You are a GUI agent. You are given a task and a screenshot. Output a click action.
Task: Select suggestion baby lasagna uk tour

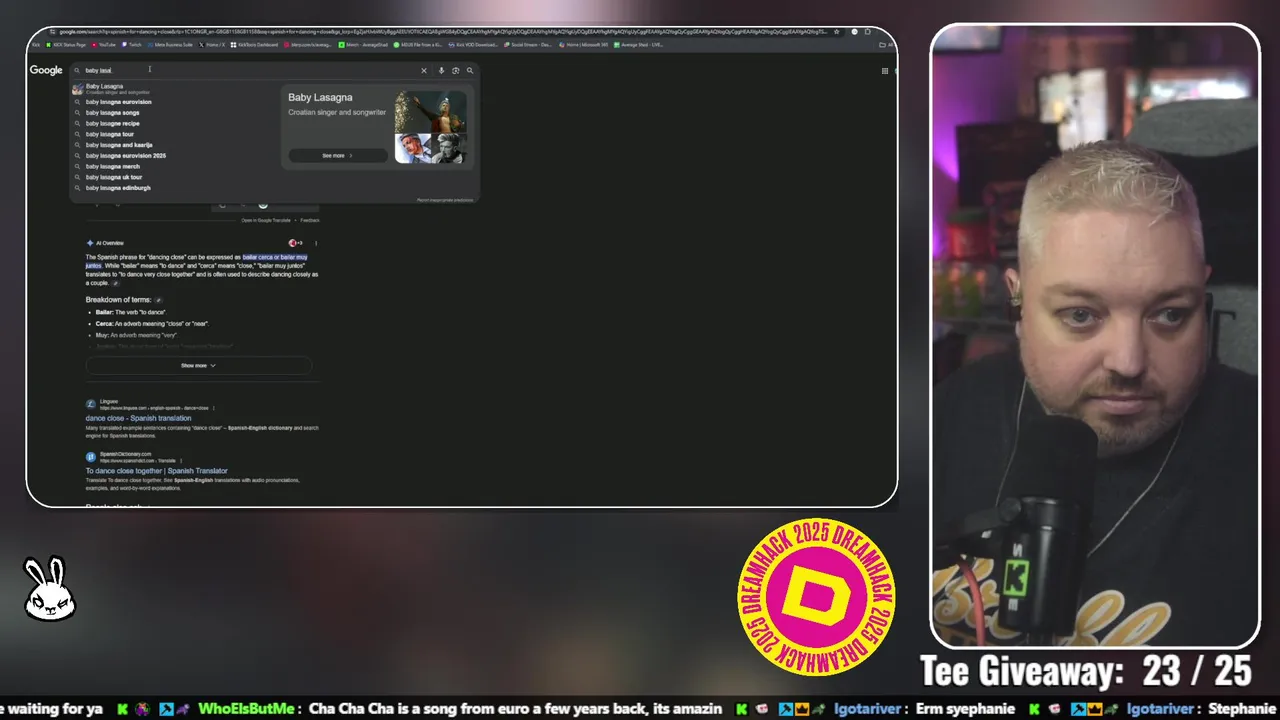coord(113,177)
